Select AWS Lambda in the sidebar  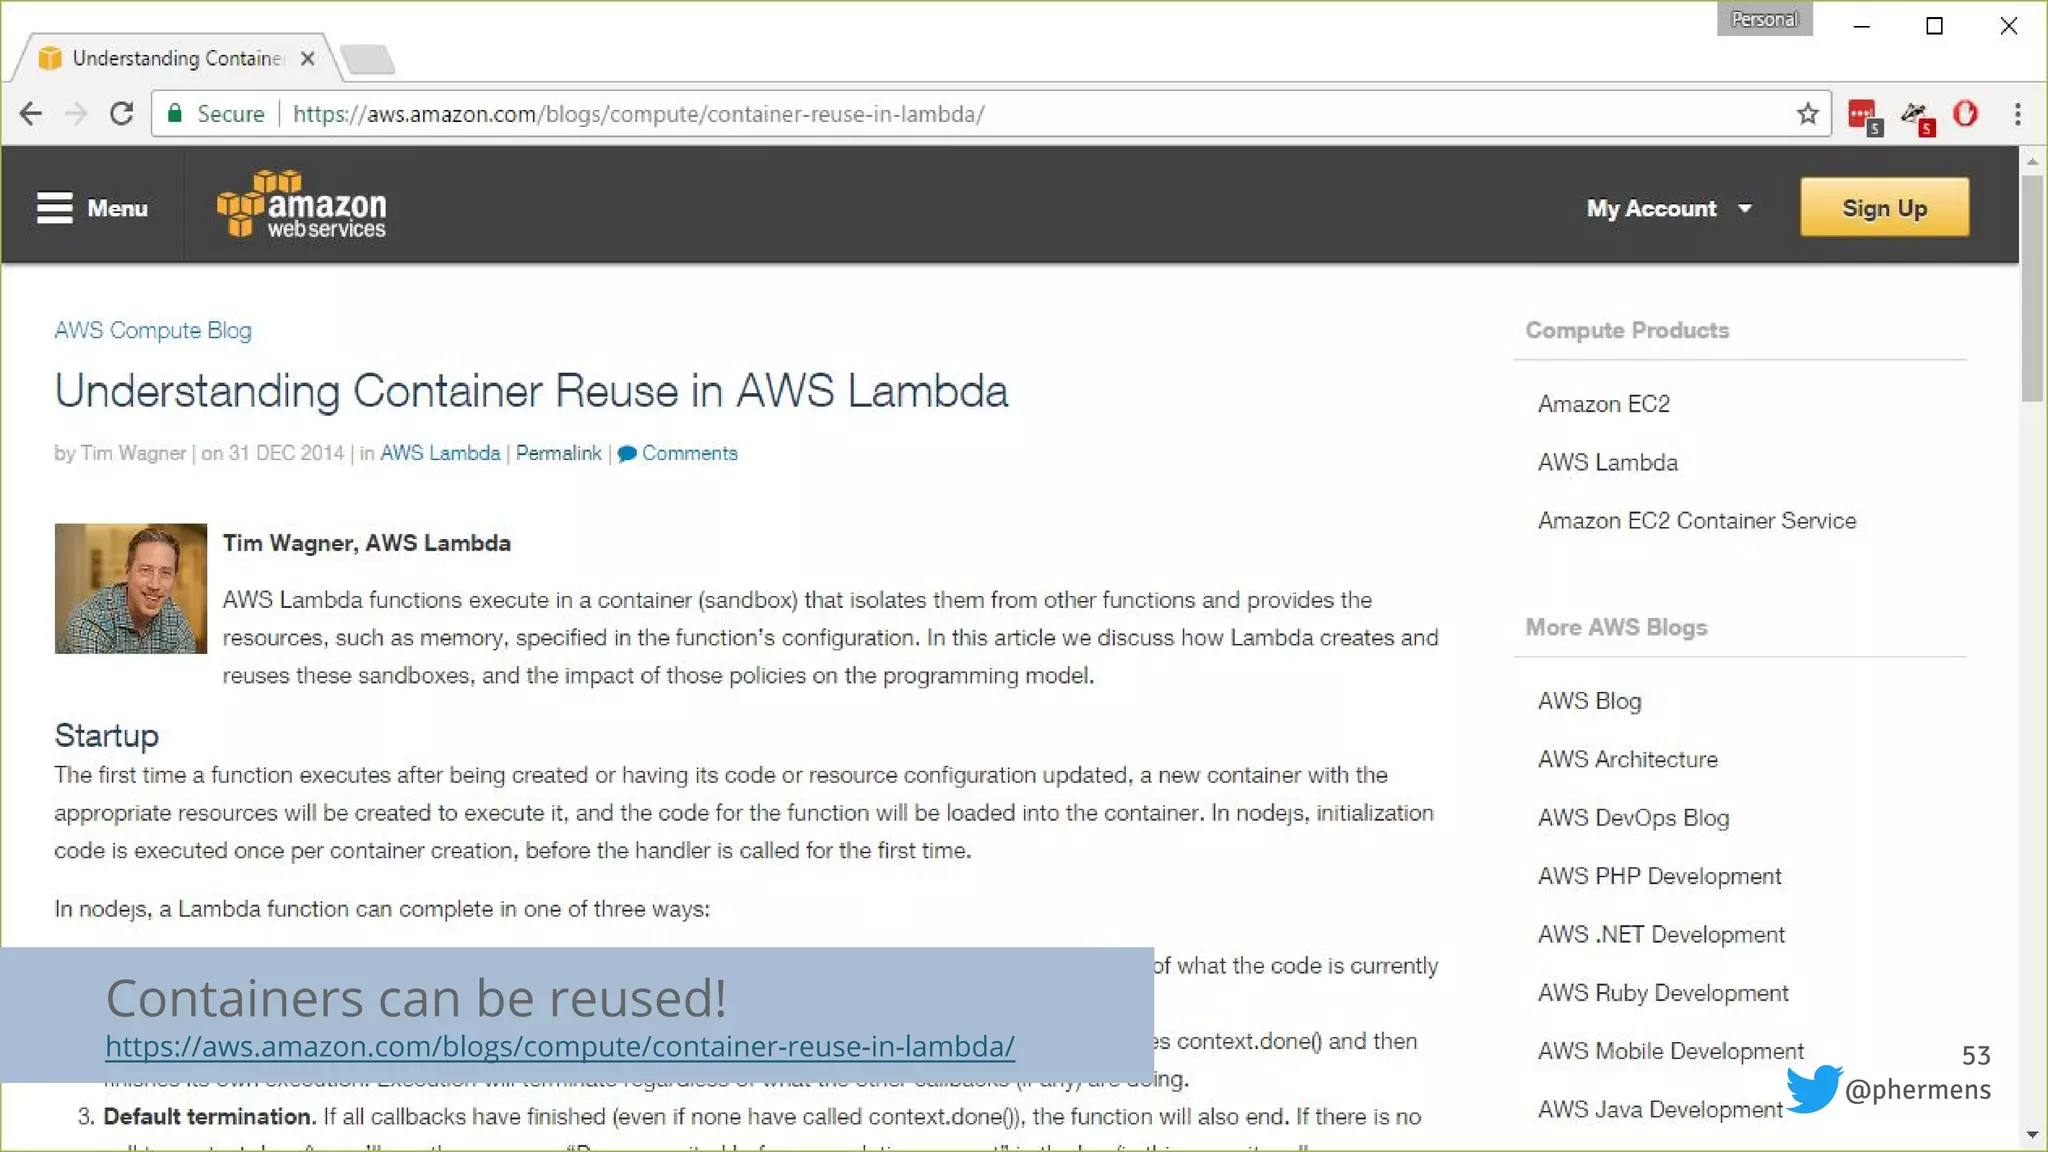[x=1608, y=462]
